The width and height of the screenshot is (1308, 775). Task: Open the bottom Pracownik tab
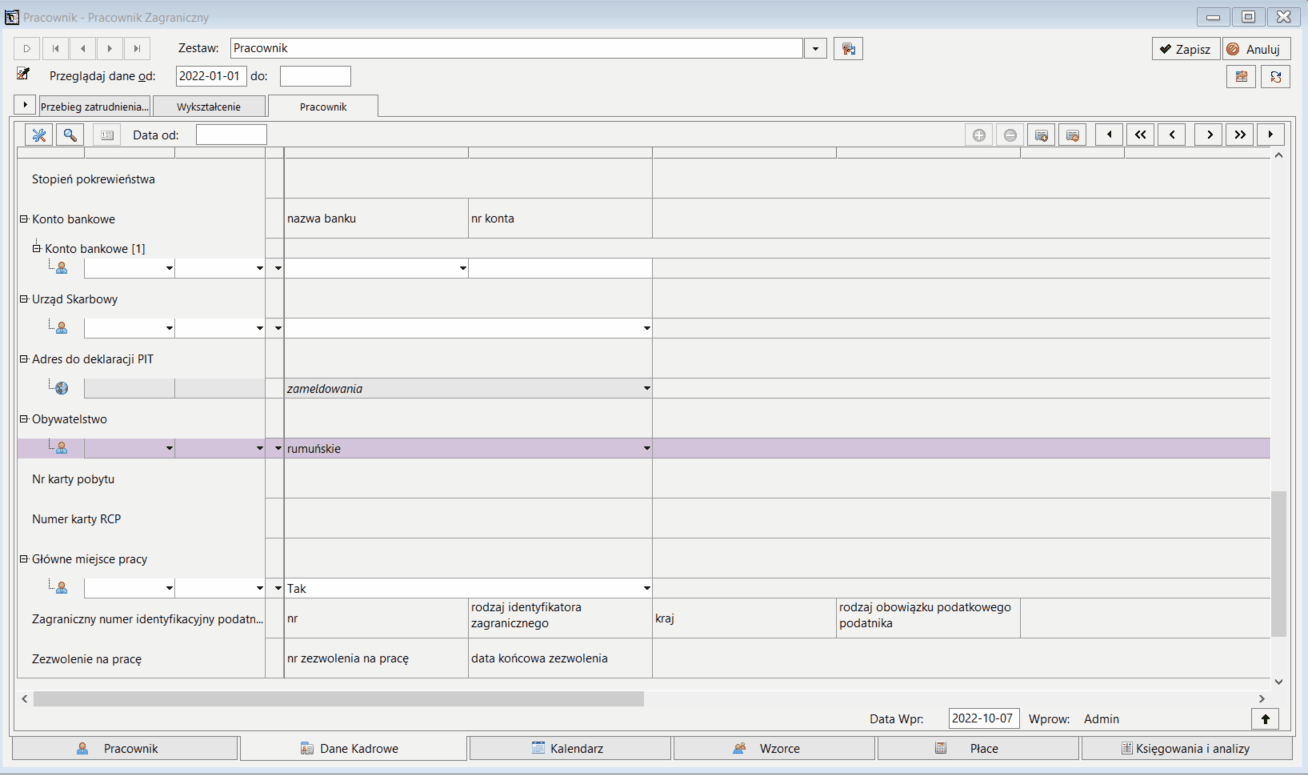tap(125, 748)
